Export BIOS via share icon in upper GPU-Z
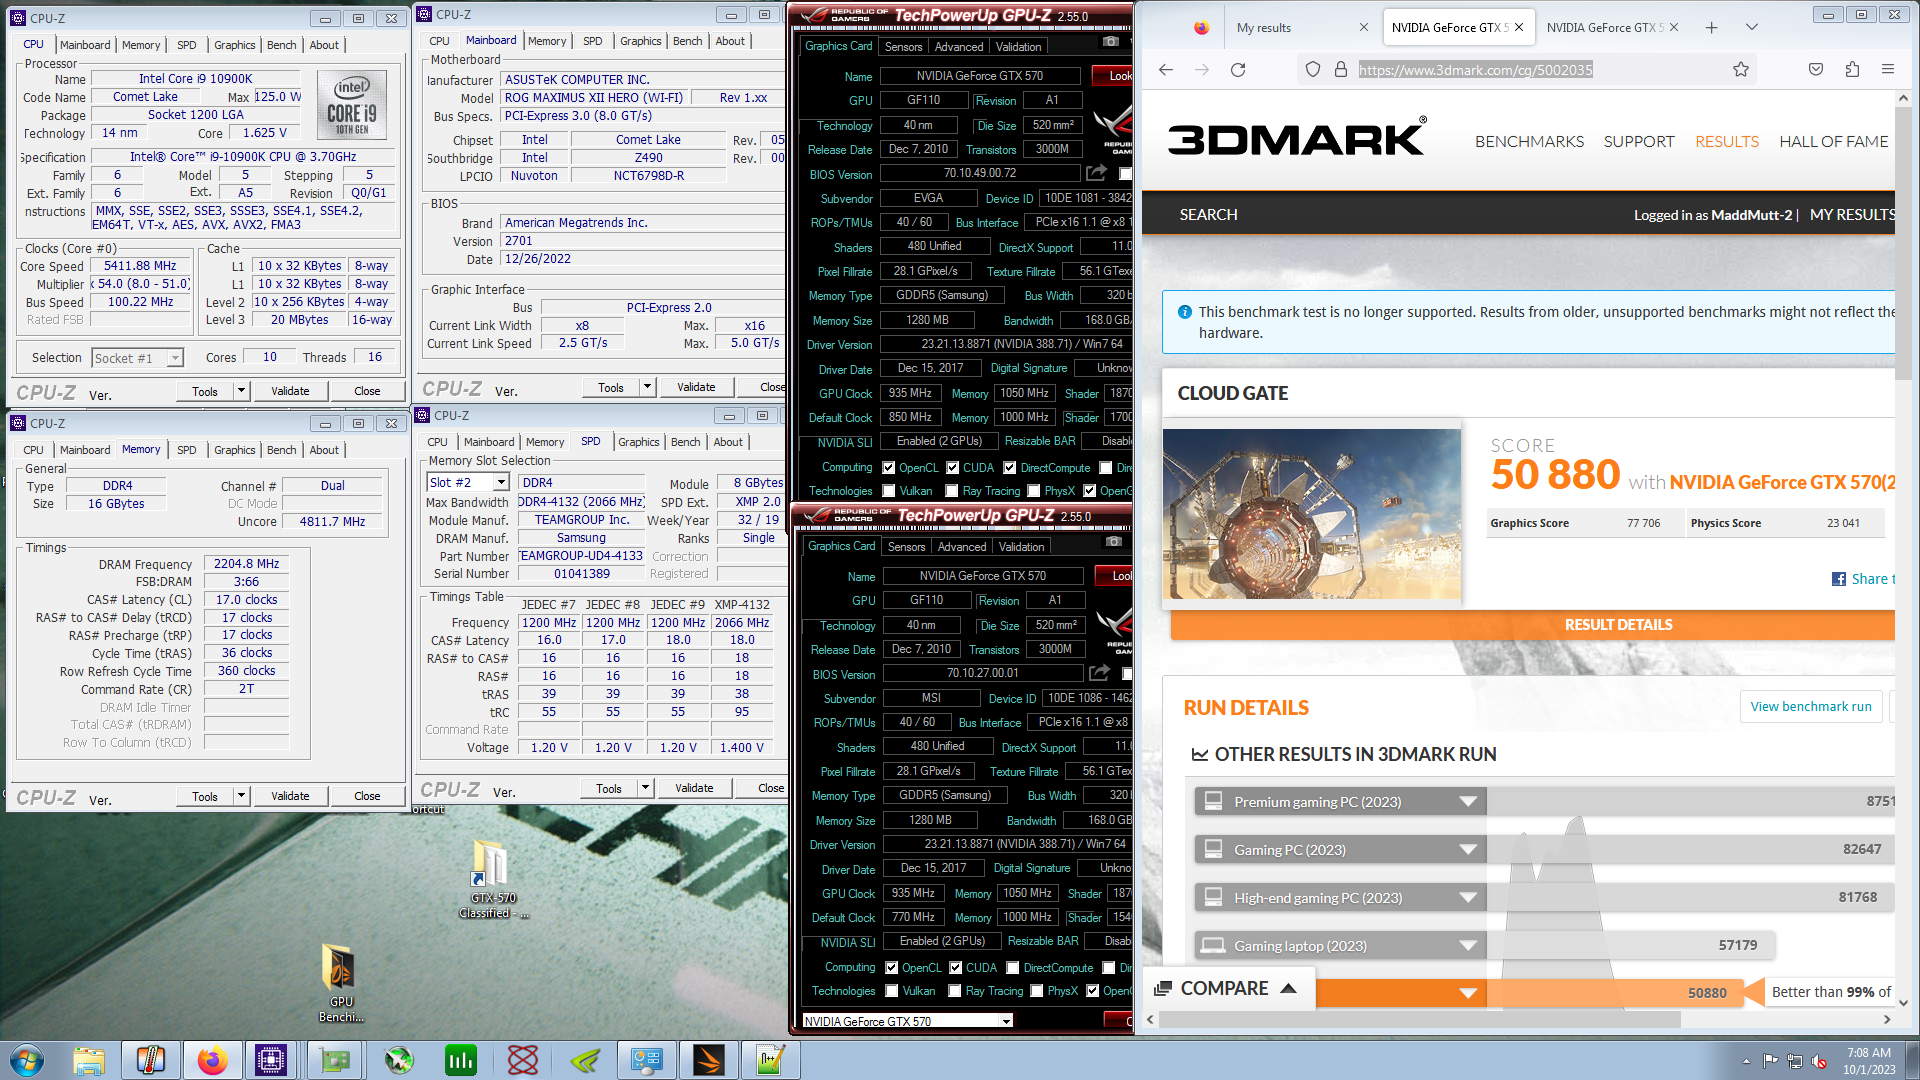This screenshot has height=1080, width=1920. point(1097,173)
